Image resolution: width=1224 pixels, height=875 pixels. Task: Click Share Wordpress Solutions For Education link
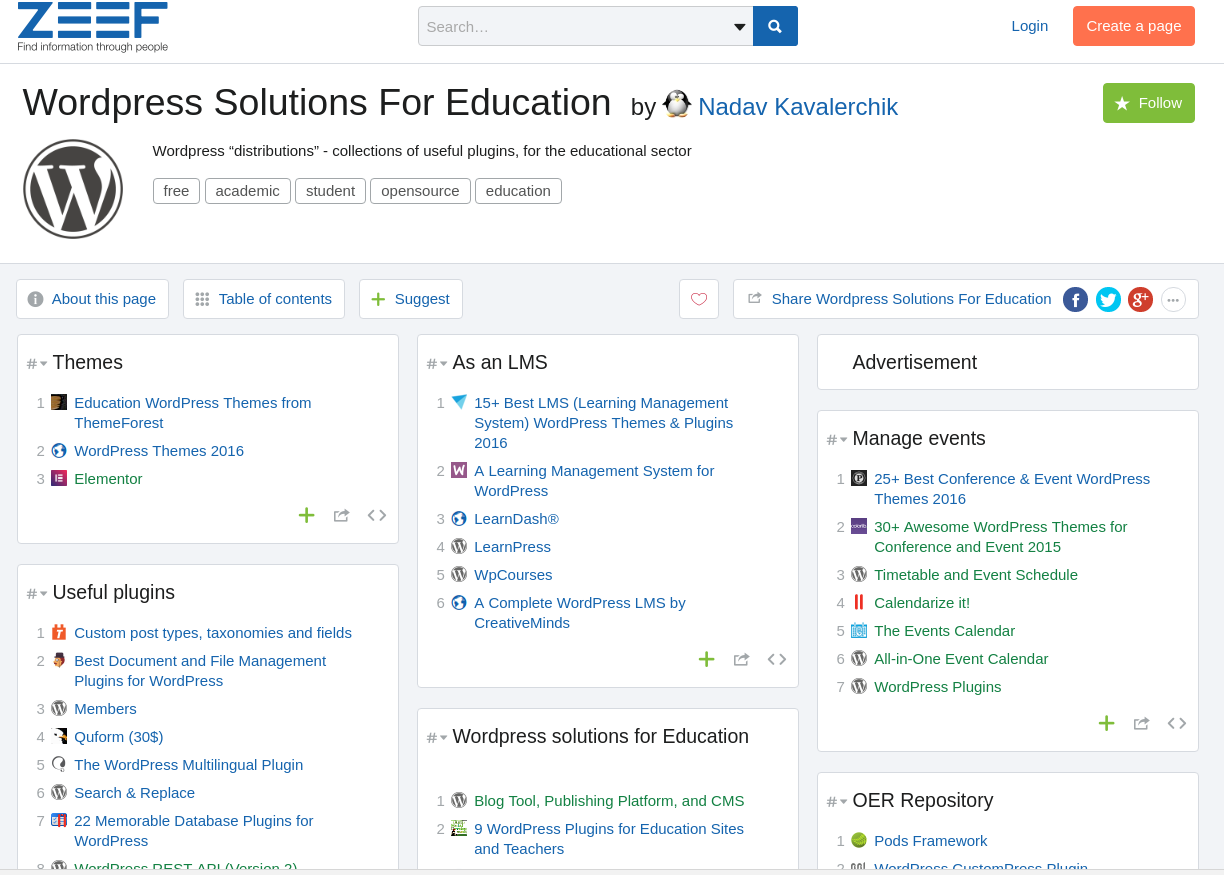click(911, 299)
